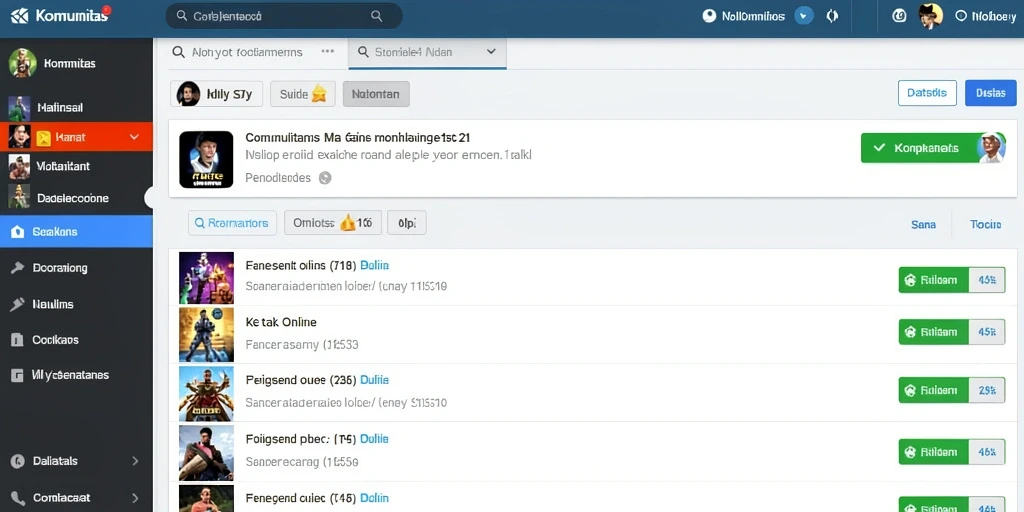Expand the orange Hanat sidebar chevron
The width and height of the screenshot is (1024, 512).
(x=135, y=137)
